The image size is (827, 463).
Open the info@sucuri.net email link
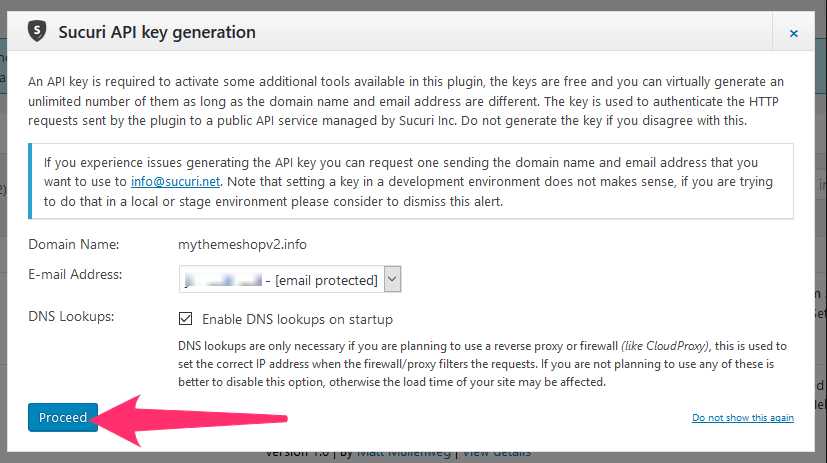pos(175,181)
